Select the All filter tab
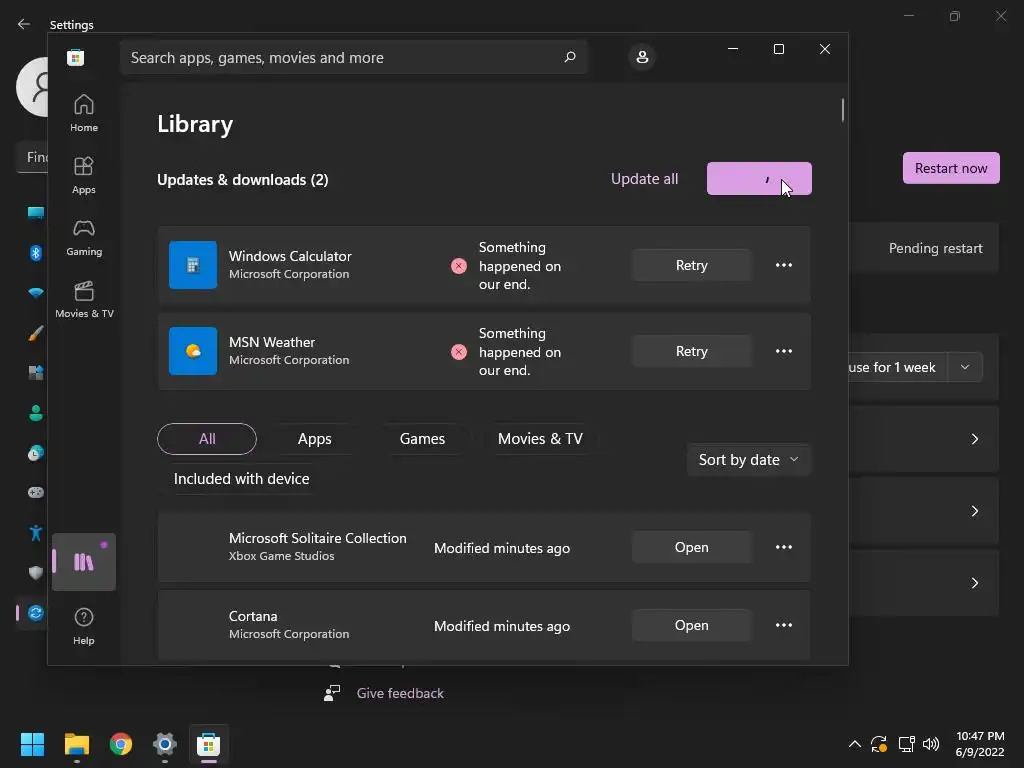This screenshot has height=768, width=1024. [207, 439]
